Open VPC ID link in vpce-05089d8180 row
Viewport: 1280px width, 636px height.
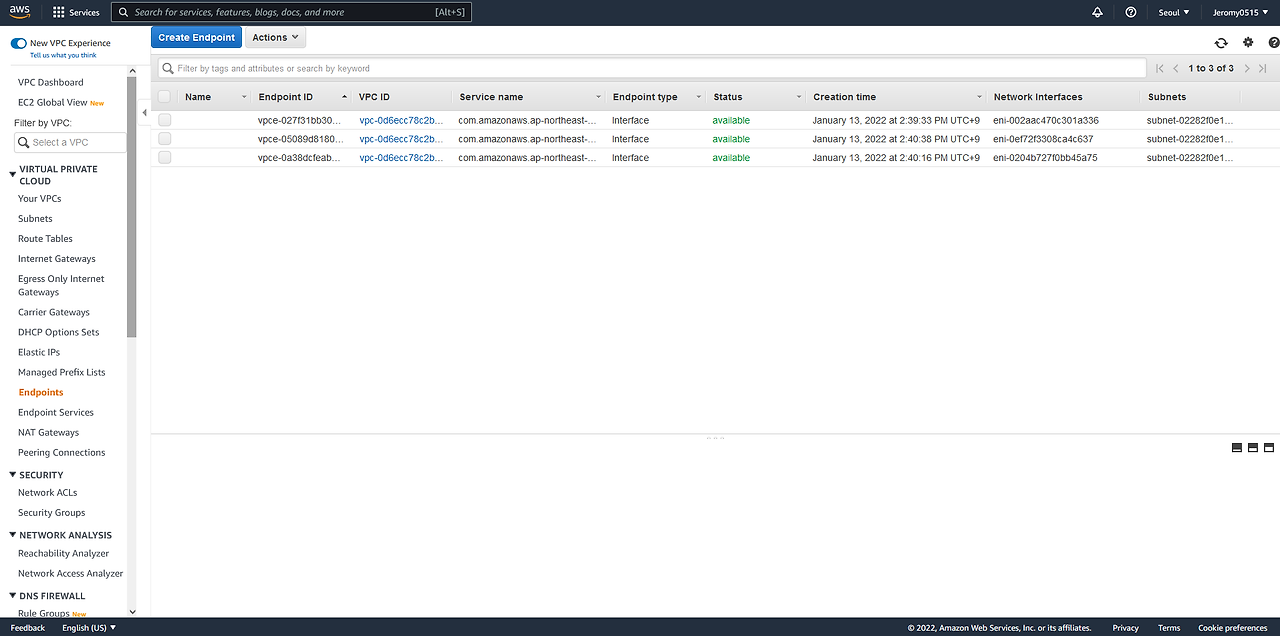(401, 139)
